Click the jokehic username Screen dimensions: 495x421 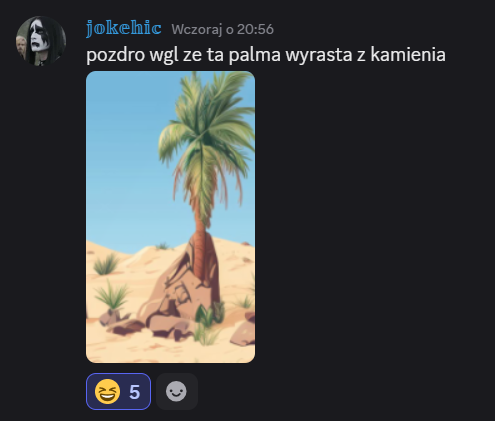click(x=124, y=28)
